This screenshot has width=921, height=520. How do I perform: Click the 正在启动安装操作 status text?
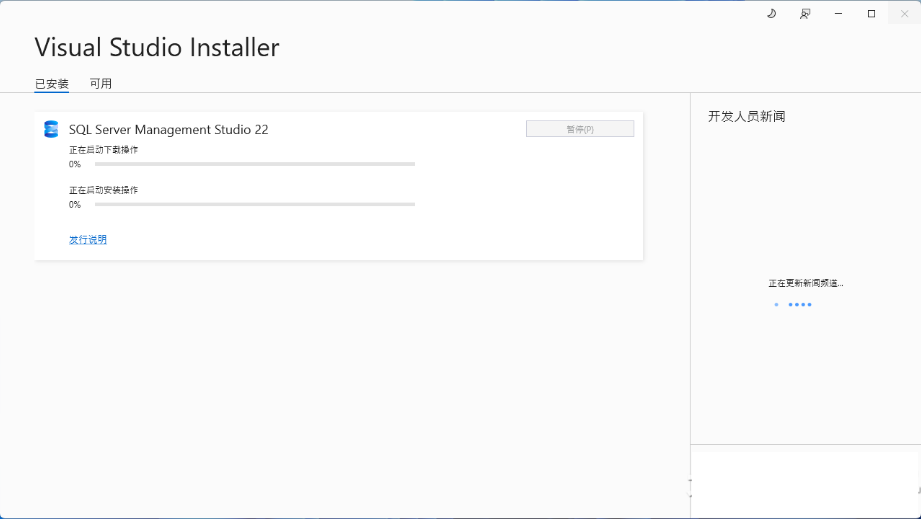tap(103, 190)
